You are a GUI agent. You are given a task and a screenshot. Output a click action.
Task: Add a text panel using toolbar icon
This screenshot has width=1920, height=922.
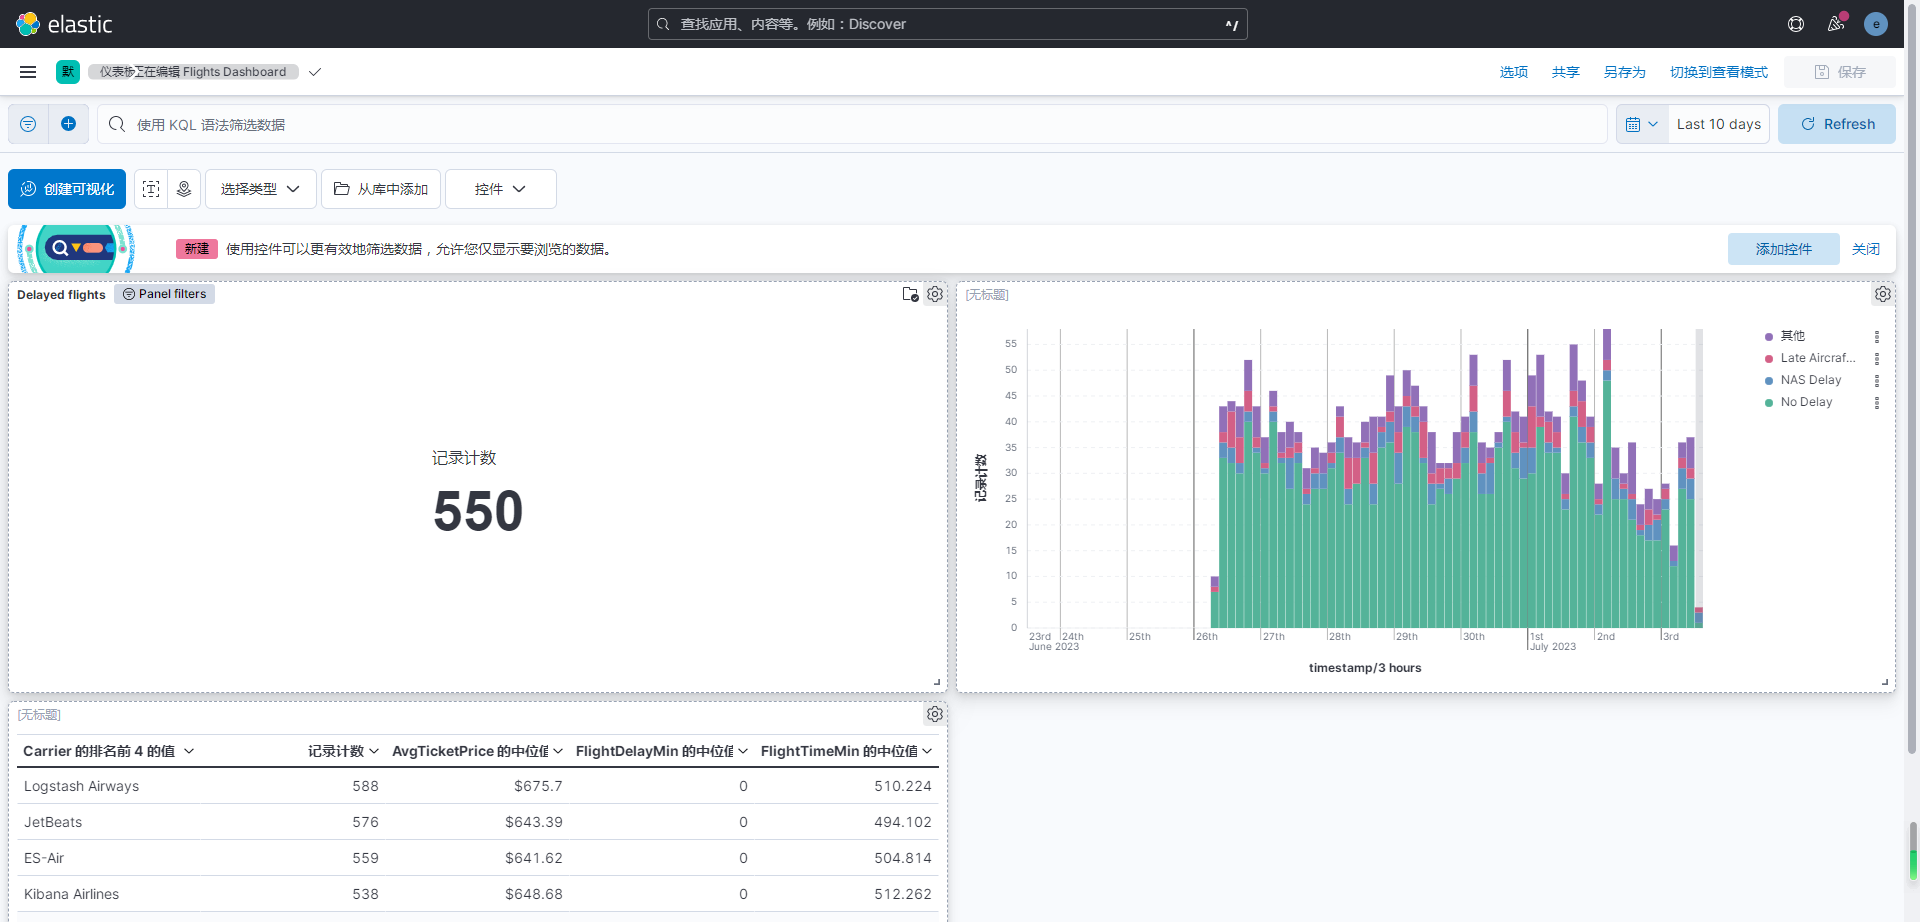[151, 189]
